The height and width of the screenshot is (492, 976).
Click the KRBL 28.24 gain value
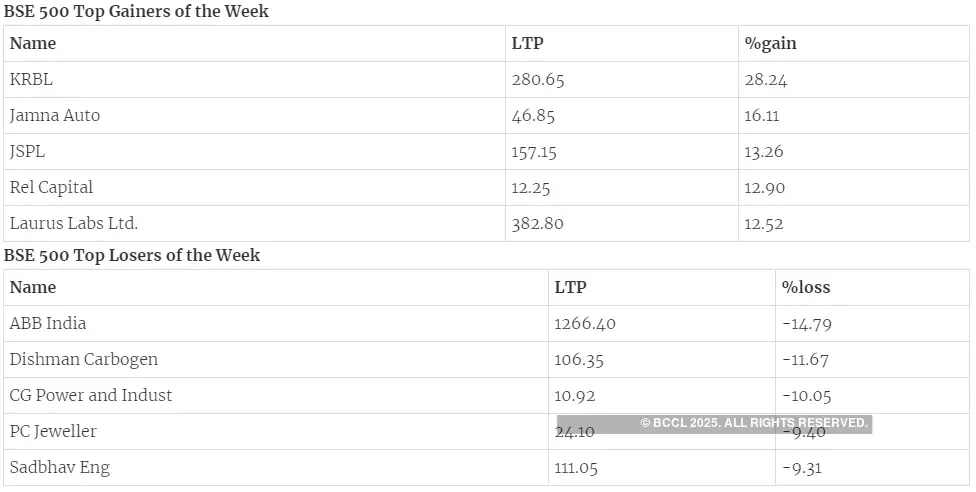point(766,80)
